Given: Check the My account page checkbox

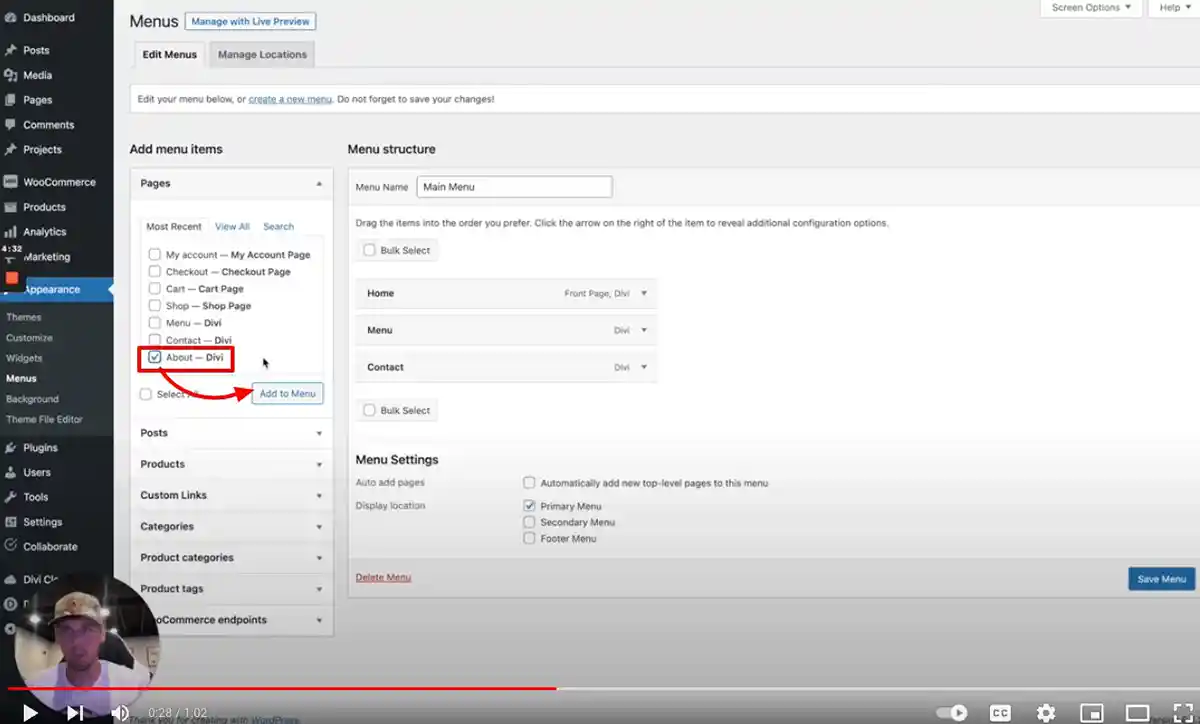Looking at the screenshot, I should tap(155, 255).
